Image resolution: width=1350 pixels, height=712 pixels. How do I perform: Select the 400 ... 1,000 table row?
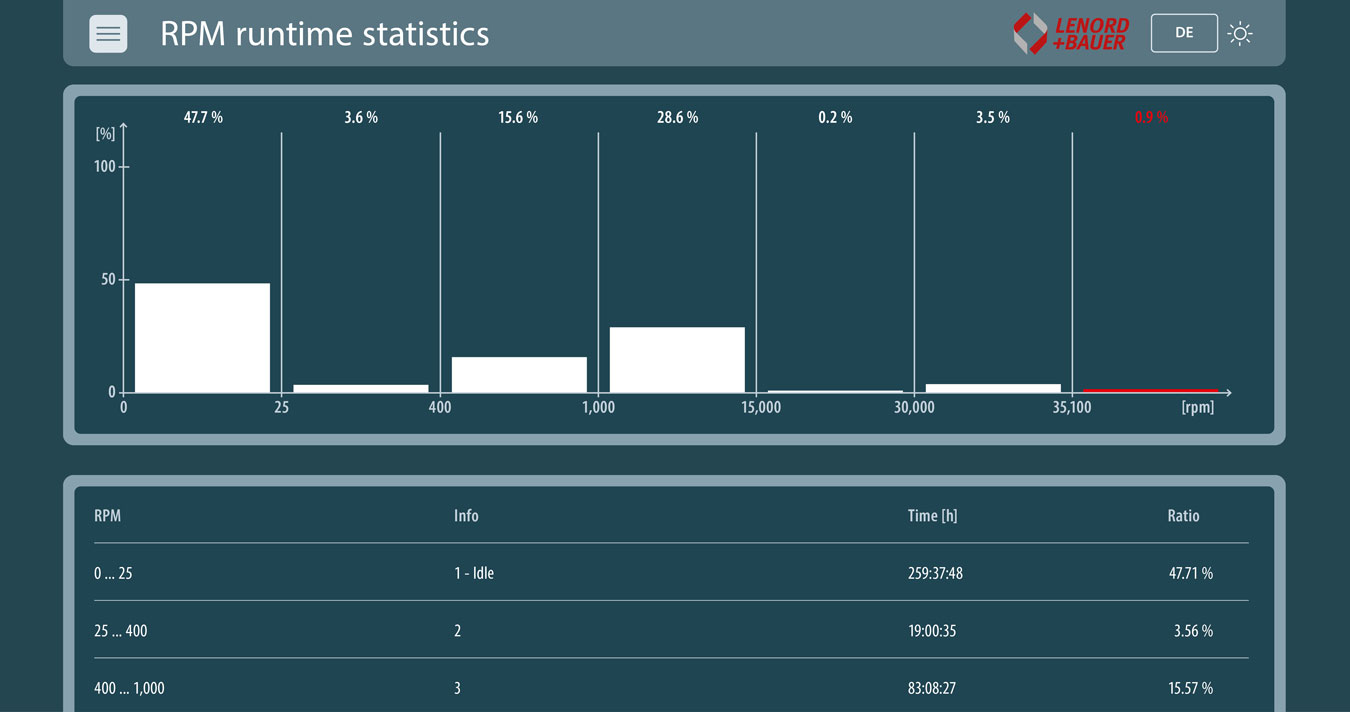point(671,688)
